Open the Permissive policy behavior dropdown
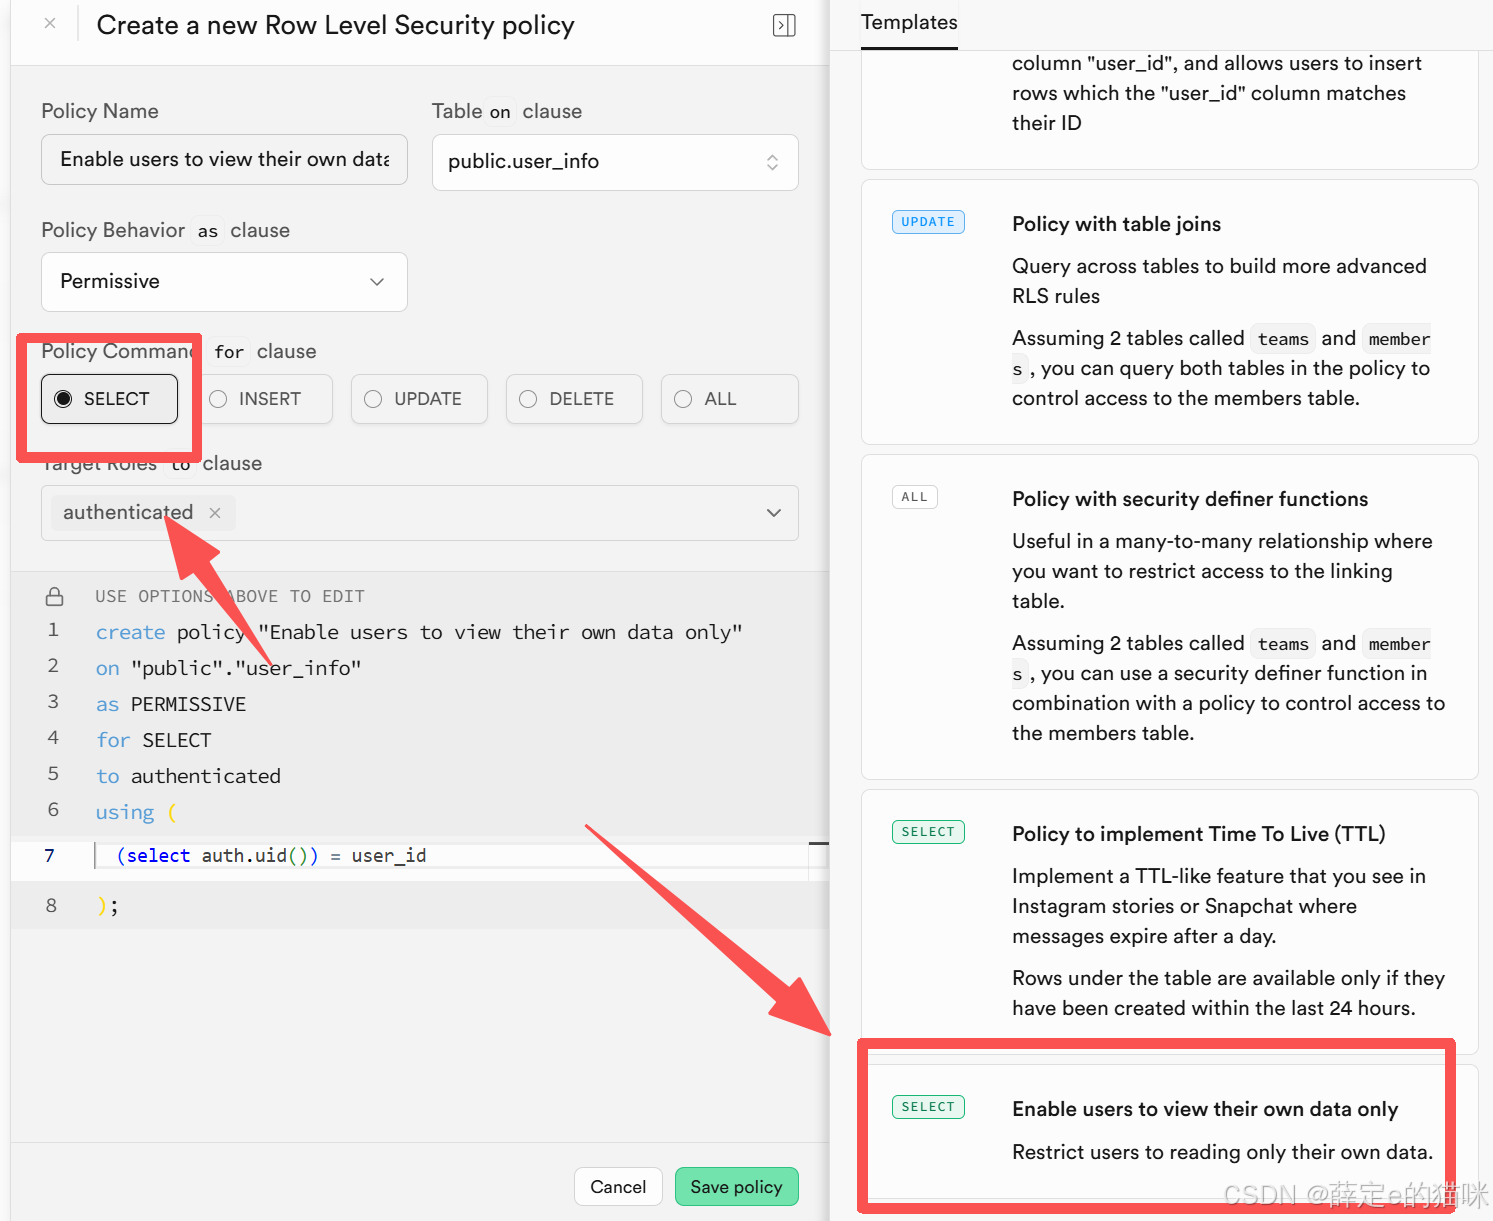This screenshot has height=1221, width=1493. click(x=224, y=282)
